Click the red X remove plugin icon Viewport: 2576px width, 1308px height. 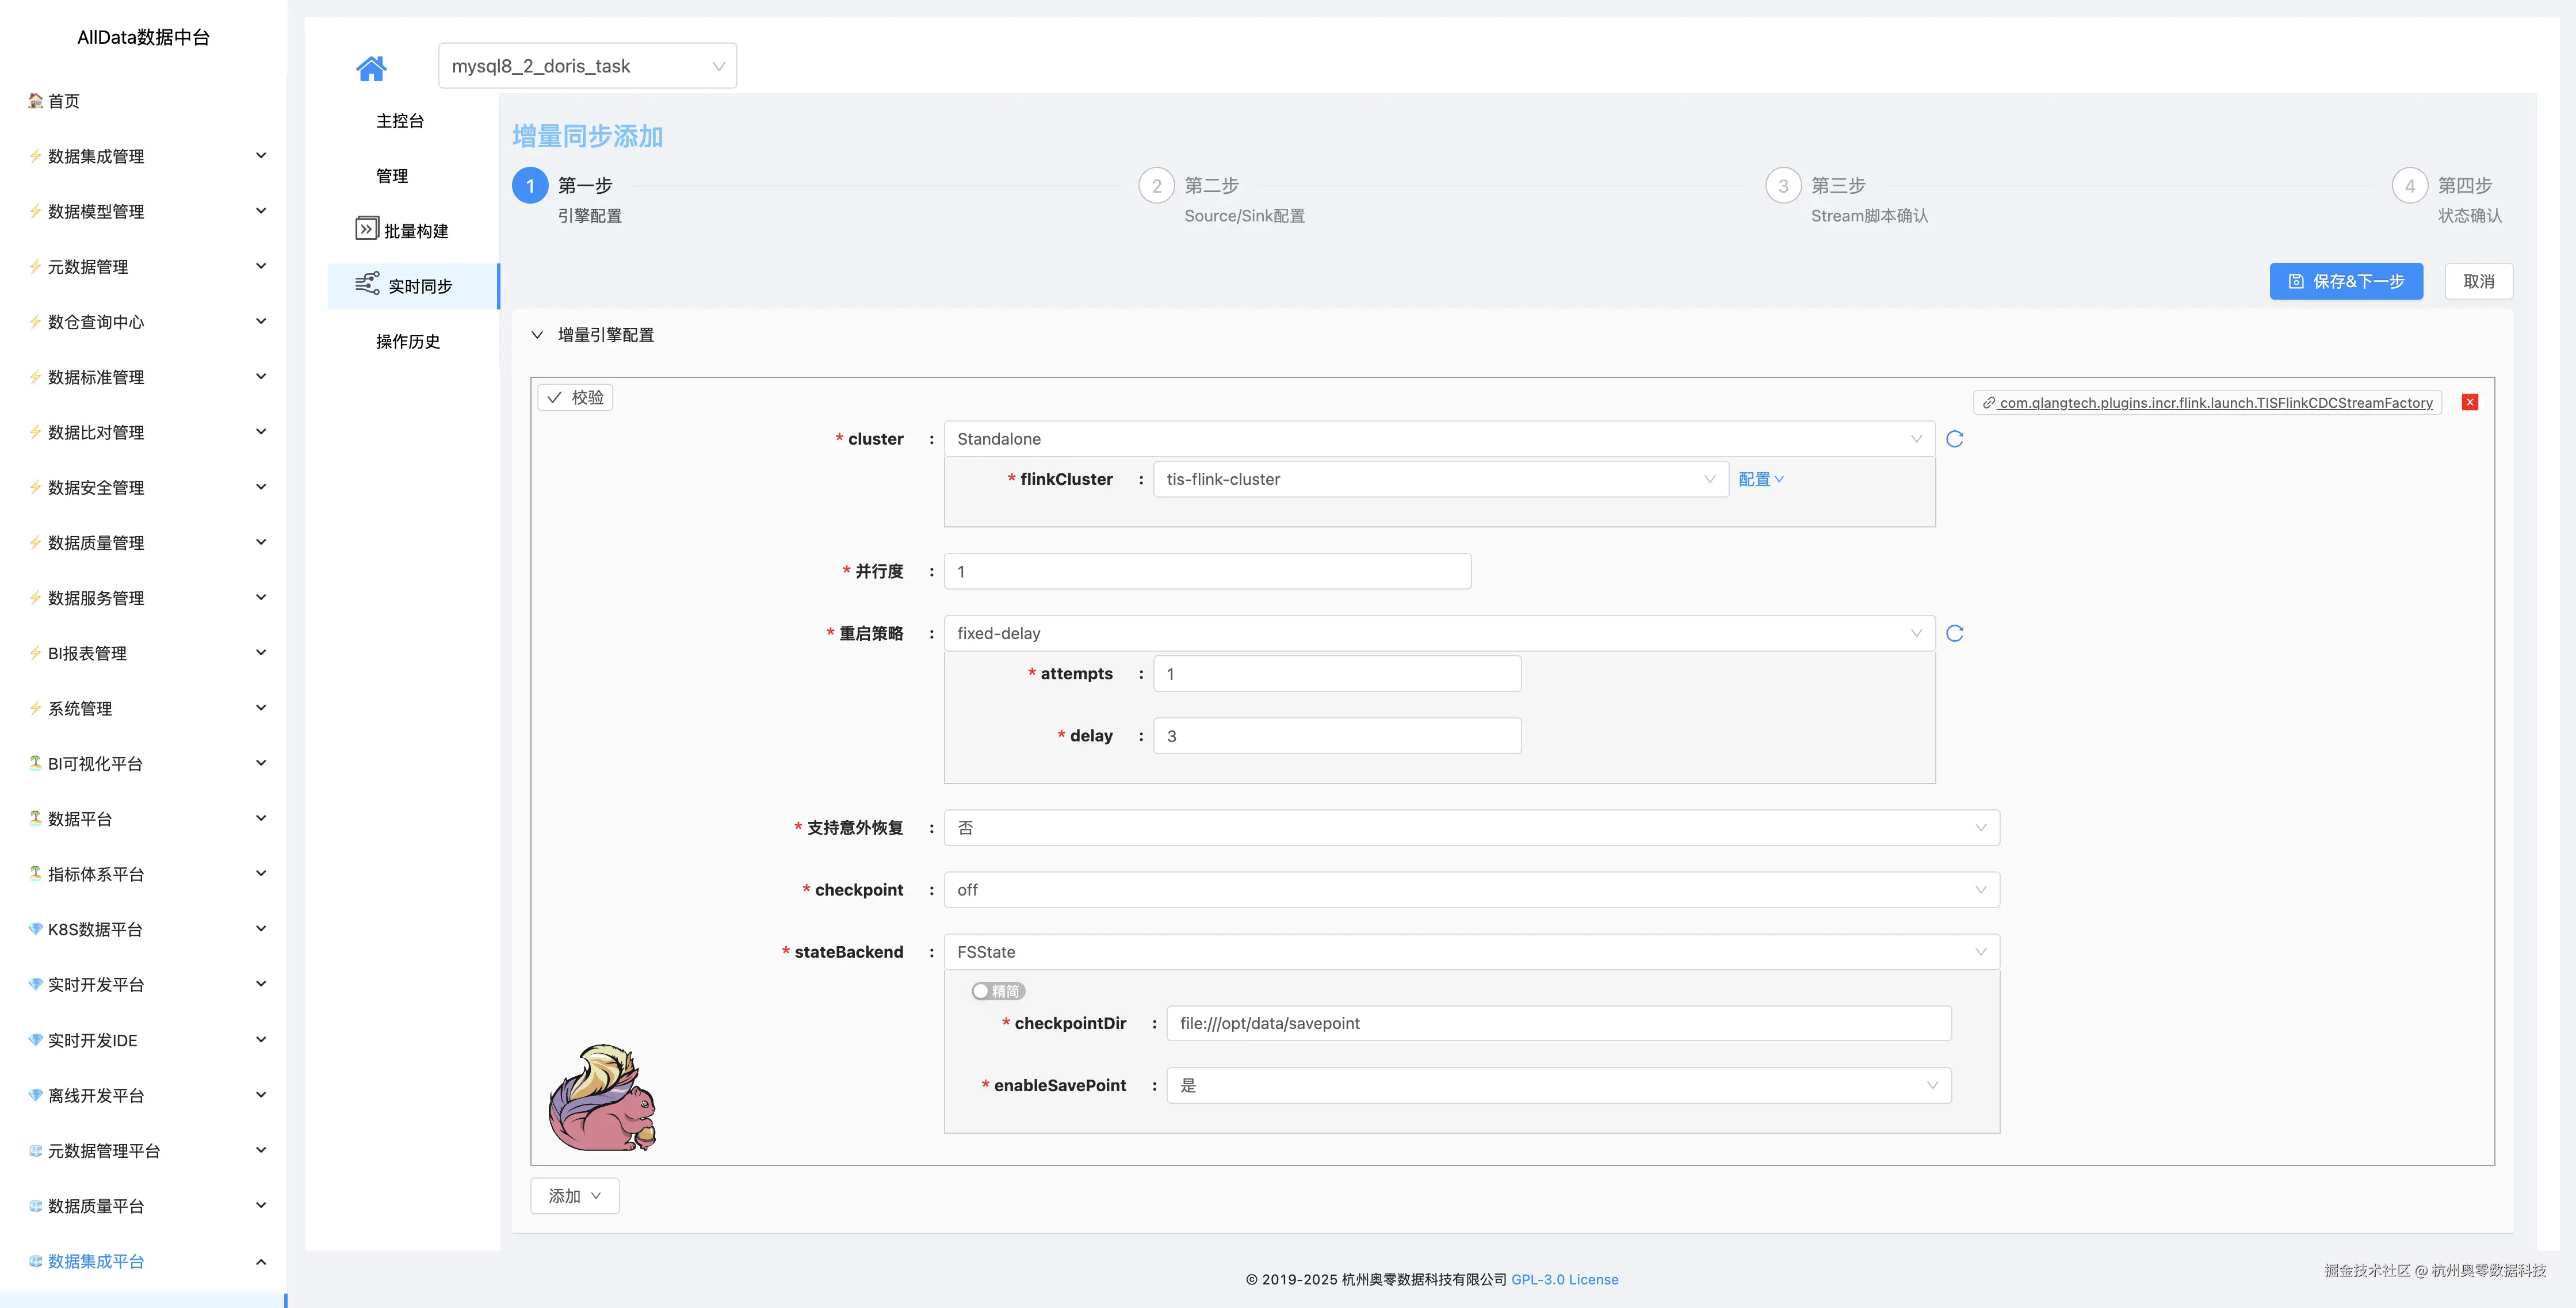point(2470,402)
